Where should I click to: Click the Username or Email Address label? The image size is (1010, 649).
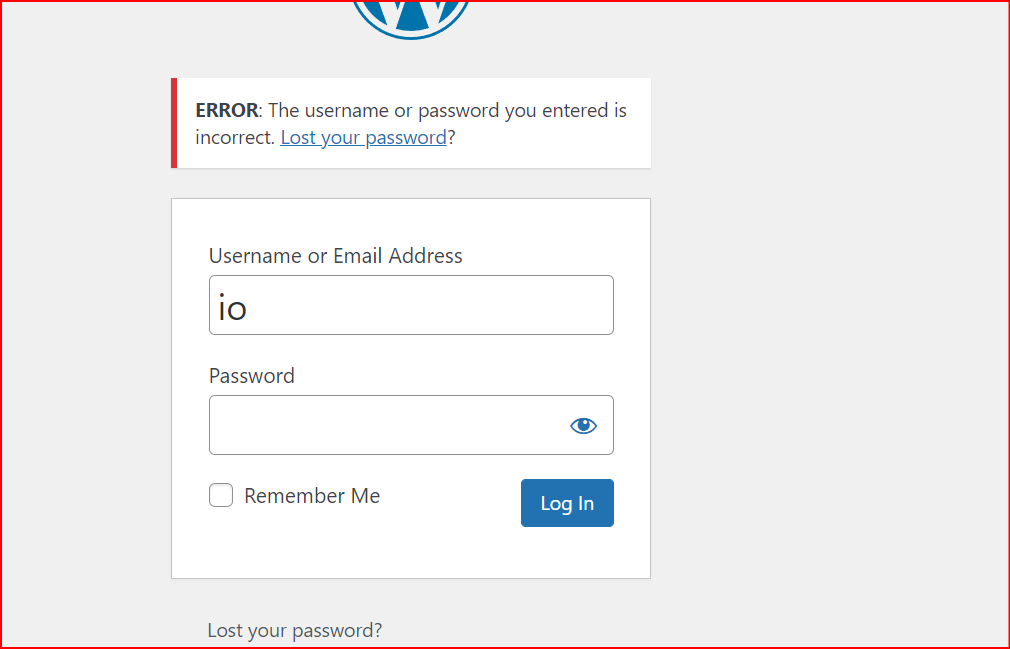pos(335,256)
